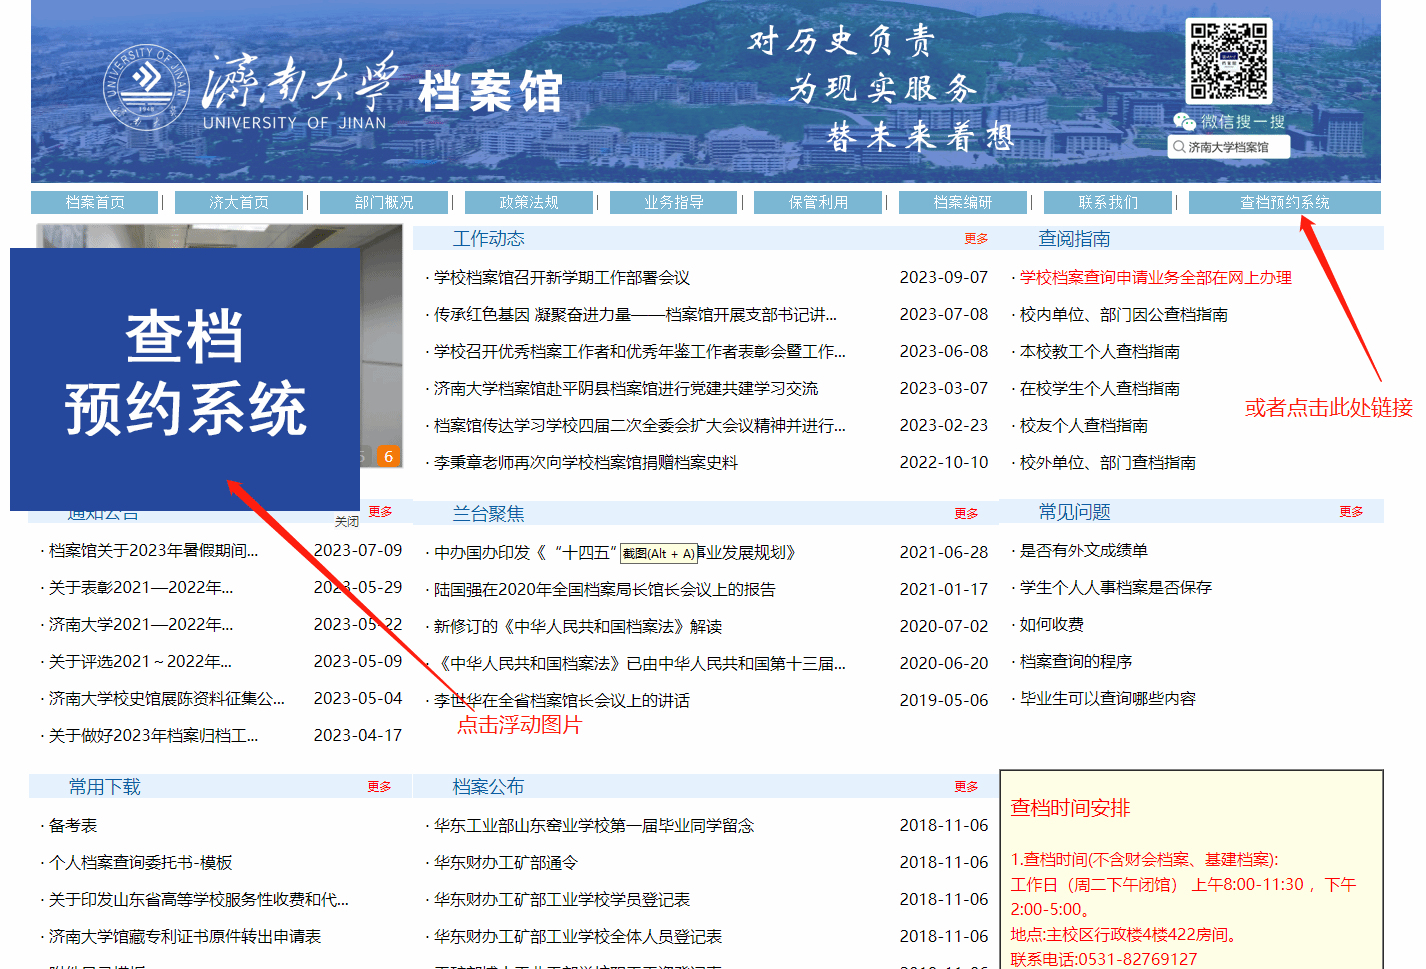Viewport: 1426px width, 969px height.
Task: Open download 关于印发山东省高等学校服务性收费
Action: click(x=199, y=899)
